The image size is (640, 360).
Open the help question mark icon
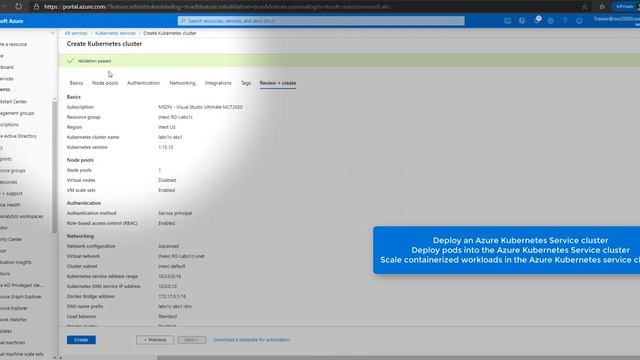point(565,21)
